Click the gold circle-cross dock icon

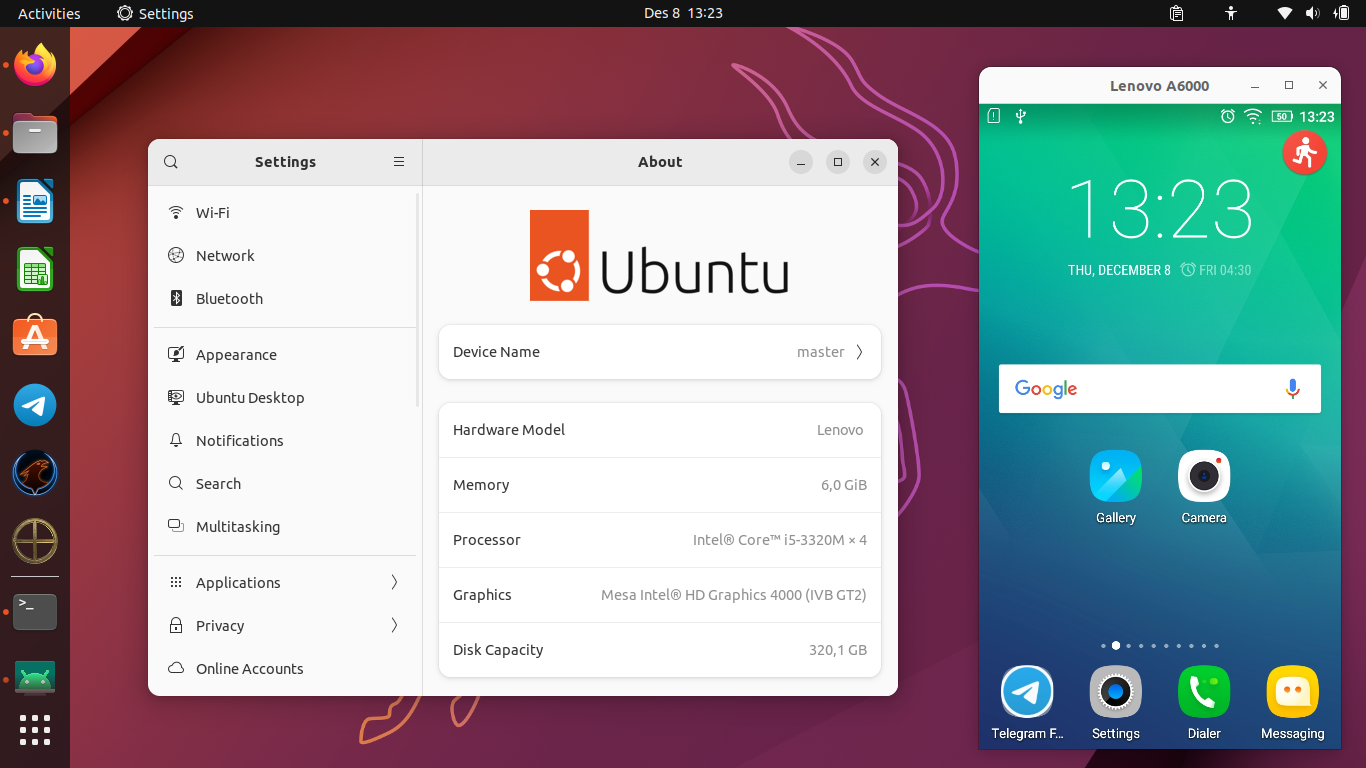(35, 541)
